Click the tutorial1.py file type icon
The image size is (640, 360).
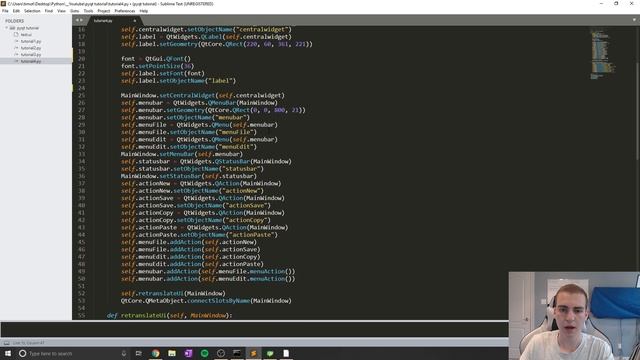click(16, 41)
